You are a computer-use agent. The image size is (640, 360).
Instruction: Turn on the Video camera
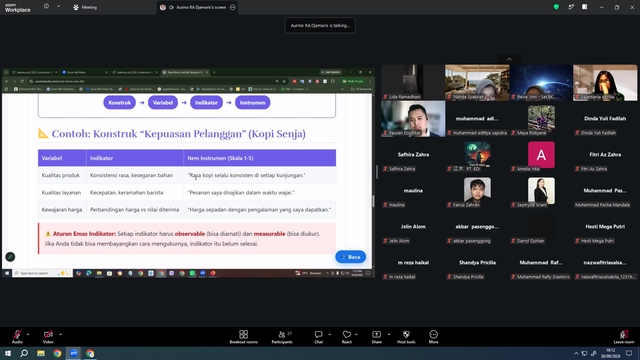[x=48, y=337]
